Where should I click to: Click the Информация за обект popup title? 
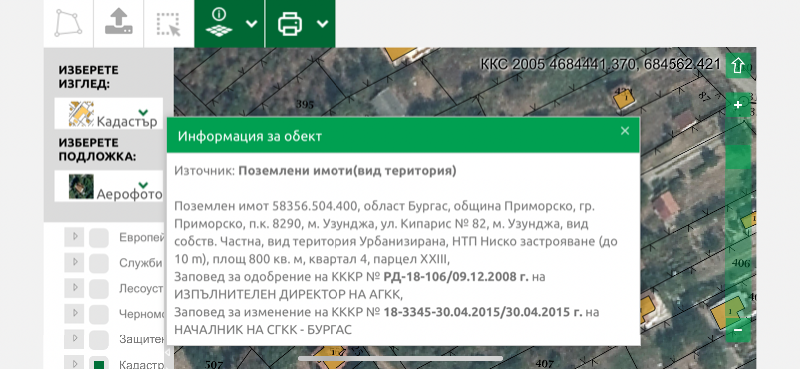pos(249,136)
